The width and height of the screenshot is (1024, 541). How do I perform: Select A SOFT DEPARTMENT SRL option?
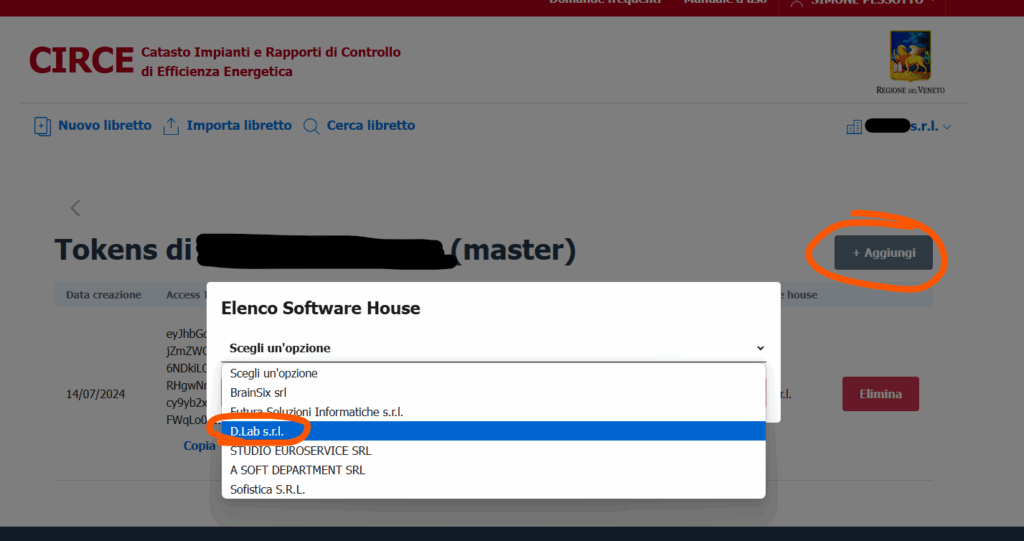click(x=494, y=470)
